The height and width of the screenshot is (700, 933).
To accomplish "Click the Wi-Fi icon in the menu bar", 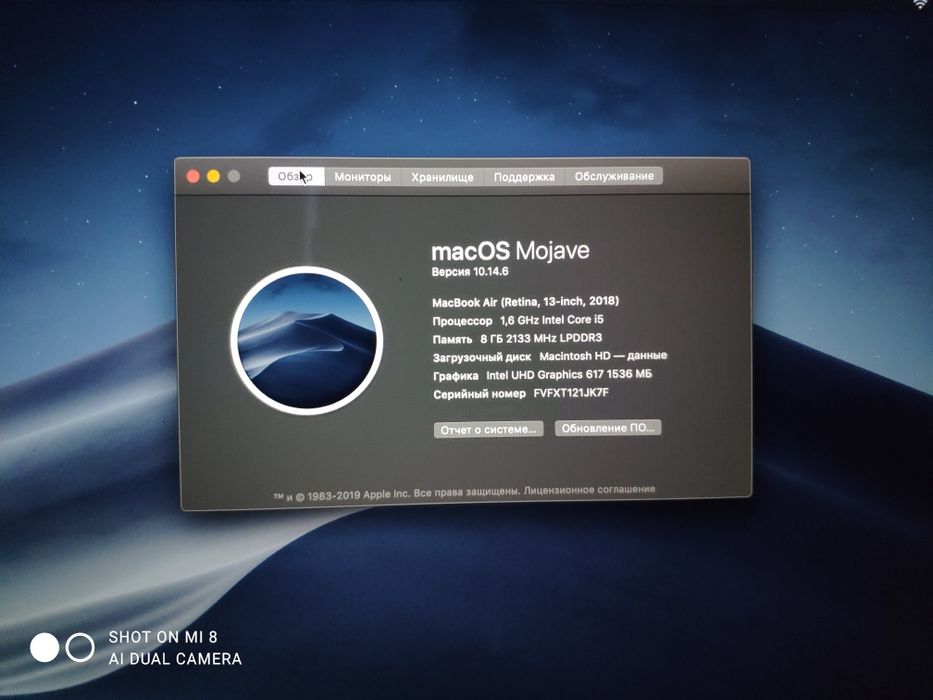I will [x=922, y=4].
